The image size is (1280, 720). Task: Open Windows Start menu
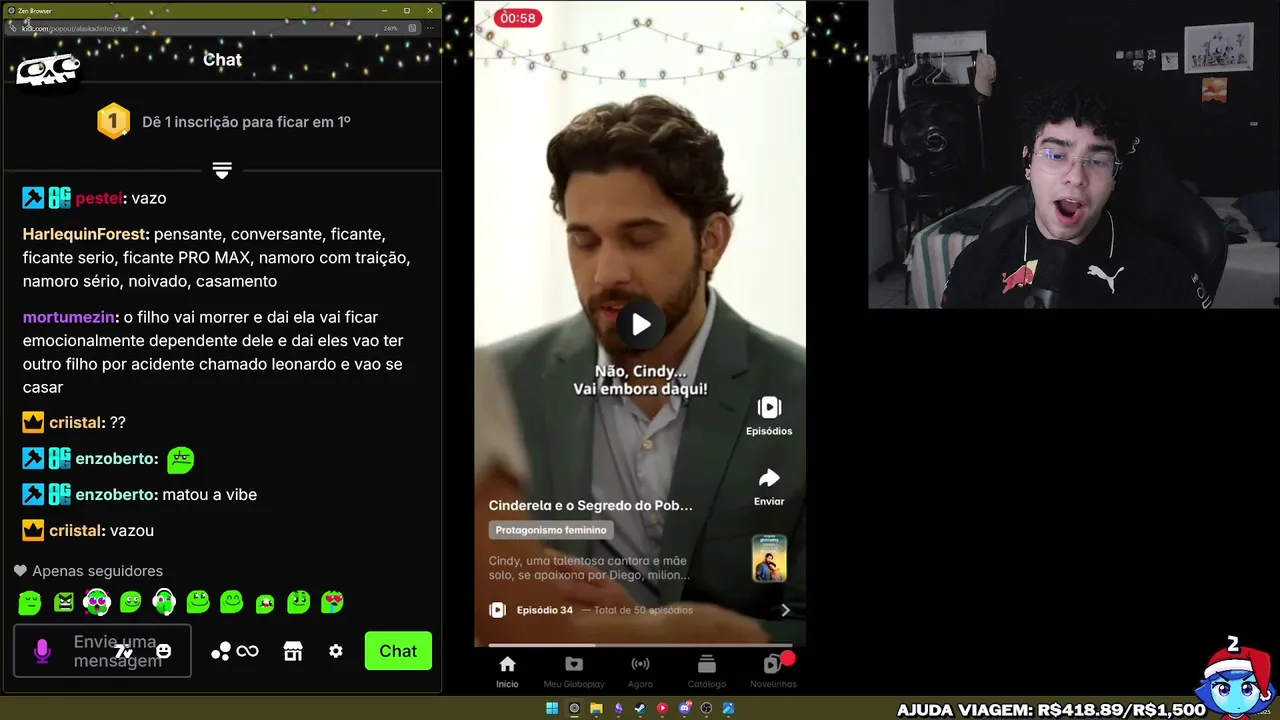552,709
